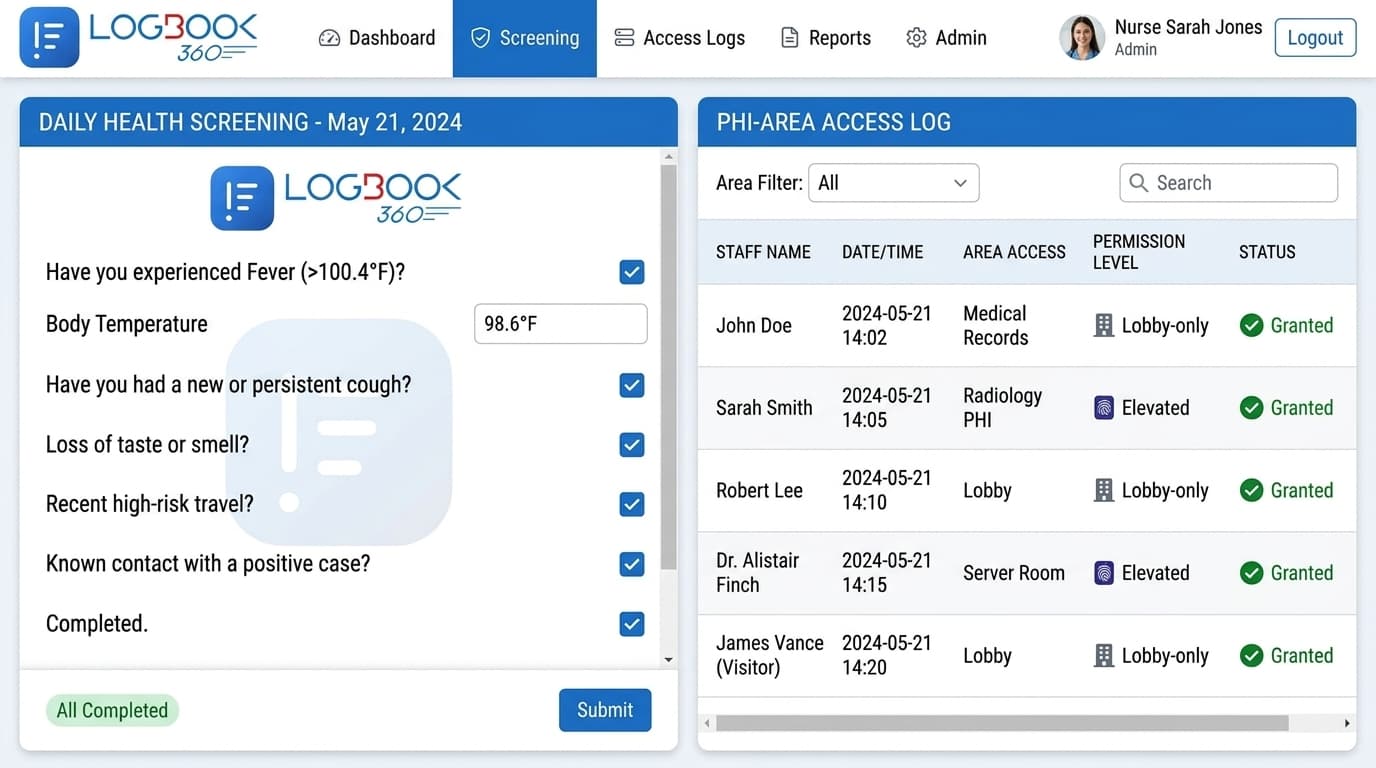Click the screening form vertical scrollbar thumb
The height and width of the screenshot is (768, 1376).
tap(669, 367)
